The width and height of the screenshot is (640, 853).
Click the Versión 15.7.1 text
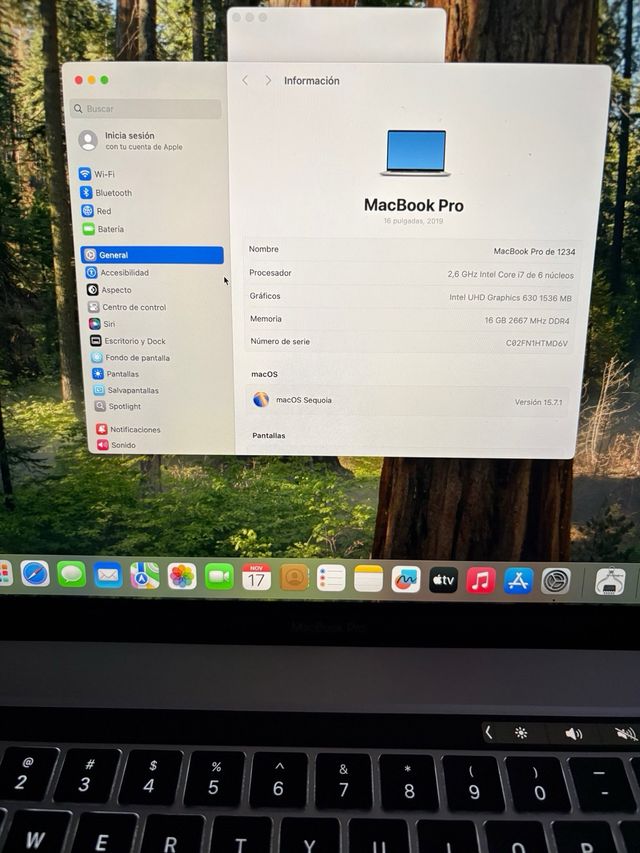coord(538,403)
